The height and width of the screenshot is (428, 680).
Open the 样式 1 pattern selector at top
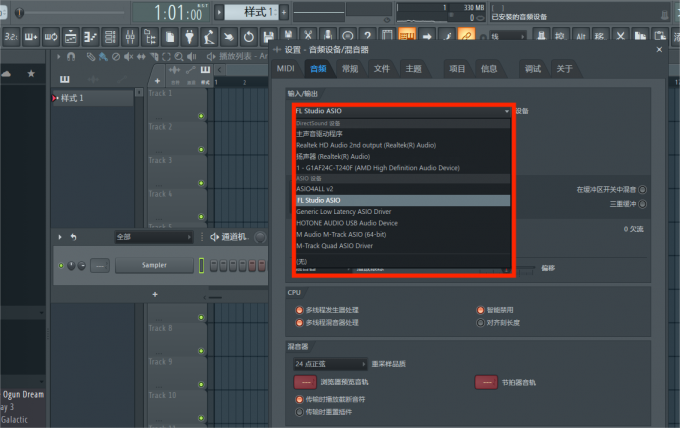pyautogui.click(x=252, y=12)
